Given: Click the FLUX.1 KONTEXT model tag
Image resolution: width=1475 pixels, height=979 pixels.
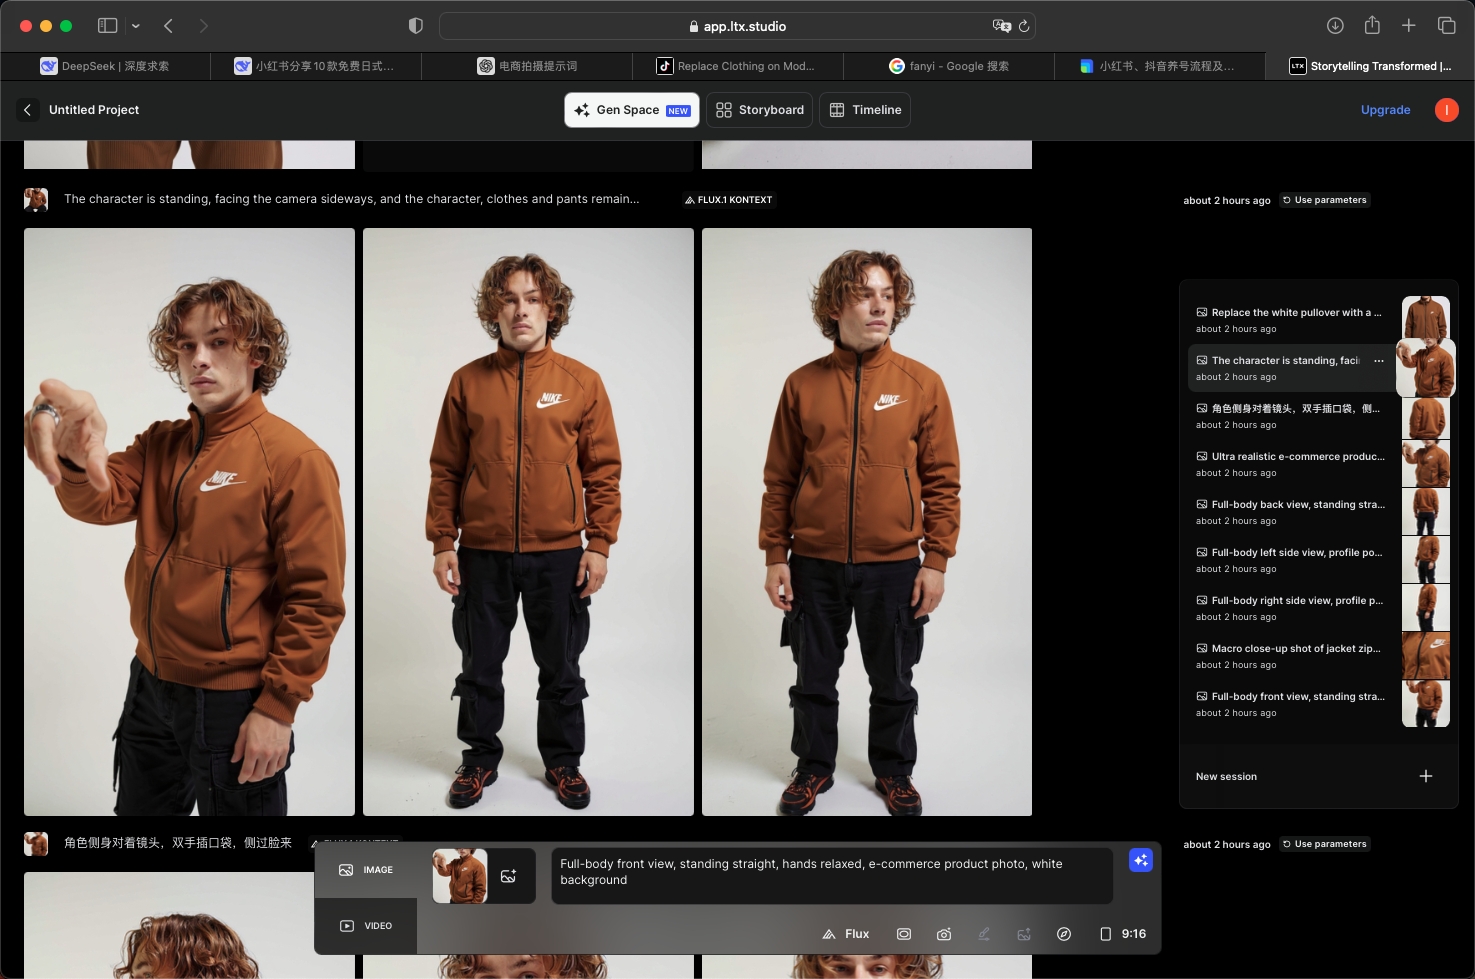Looking at the screenshot, I should (x=729, y=200).
